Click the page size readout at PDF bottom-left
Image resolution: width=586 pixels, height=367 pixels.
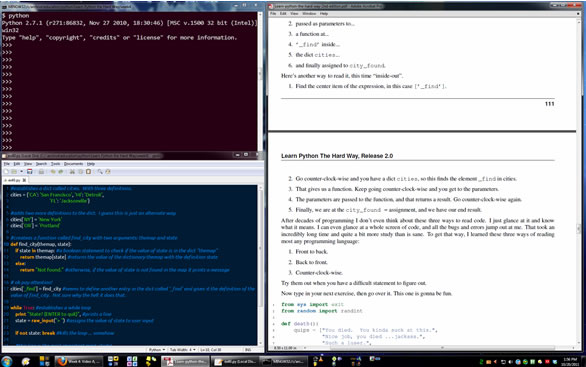coord(285,348)
